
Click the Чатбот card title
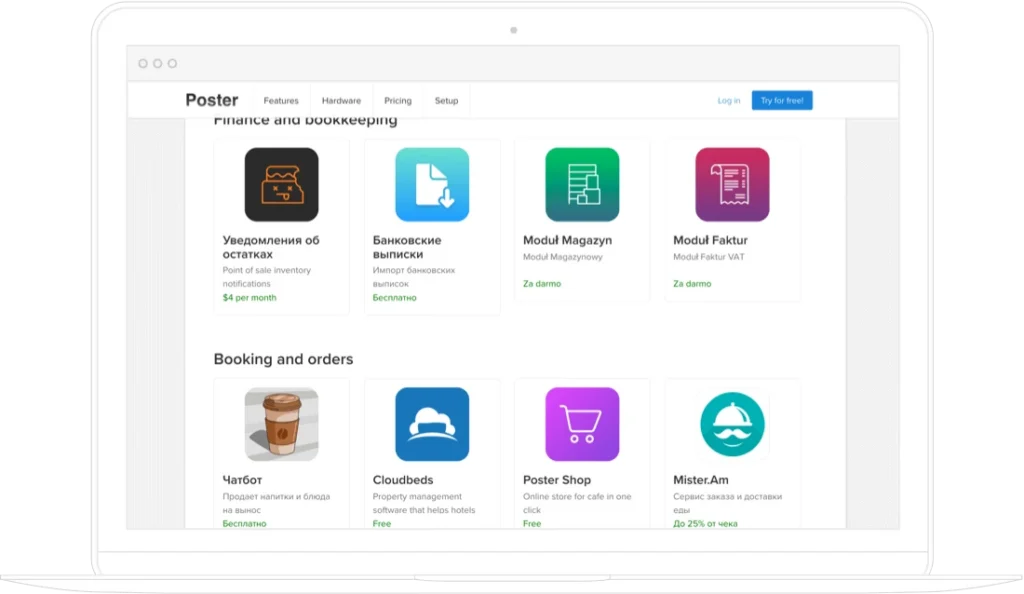click(242, 480)
